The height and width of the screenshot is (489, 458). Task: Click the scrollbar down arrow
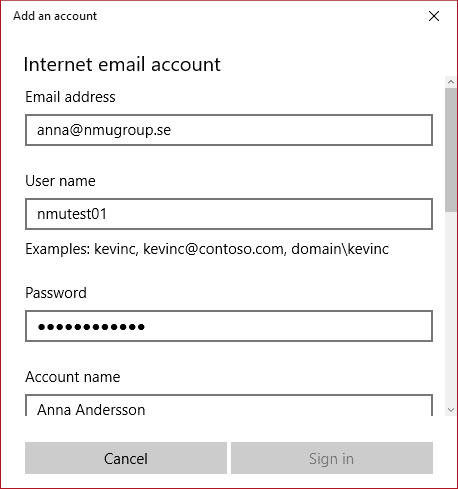click(451, 410)
